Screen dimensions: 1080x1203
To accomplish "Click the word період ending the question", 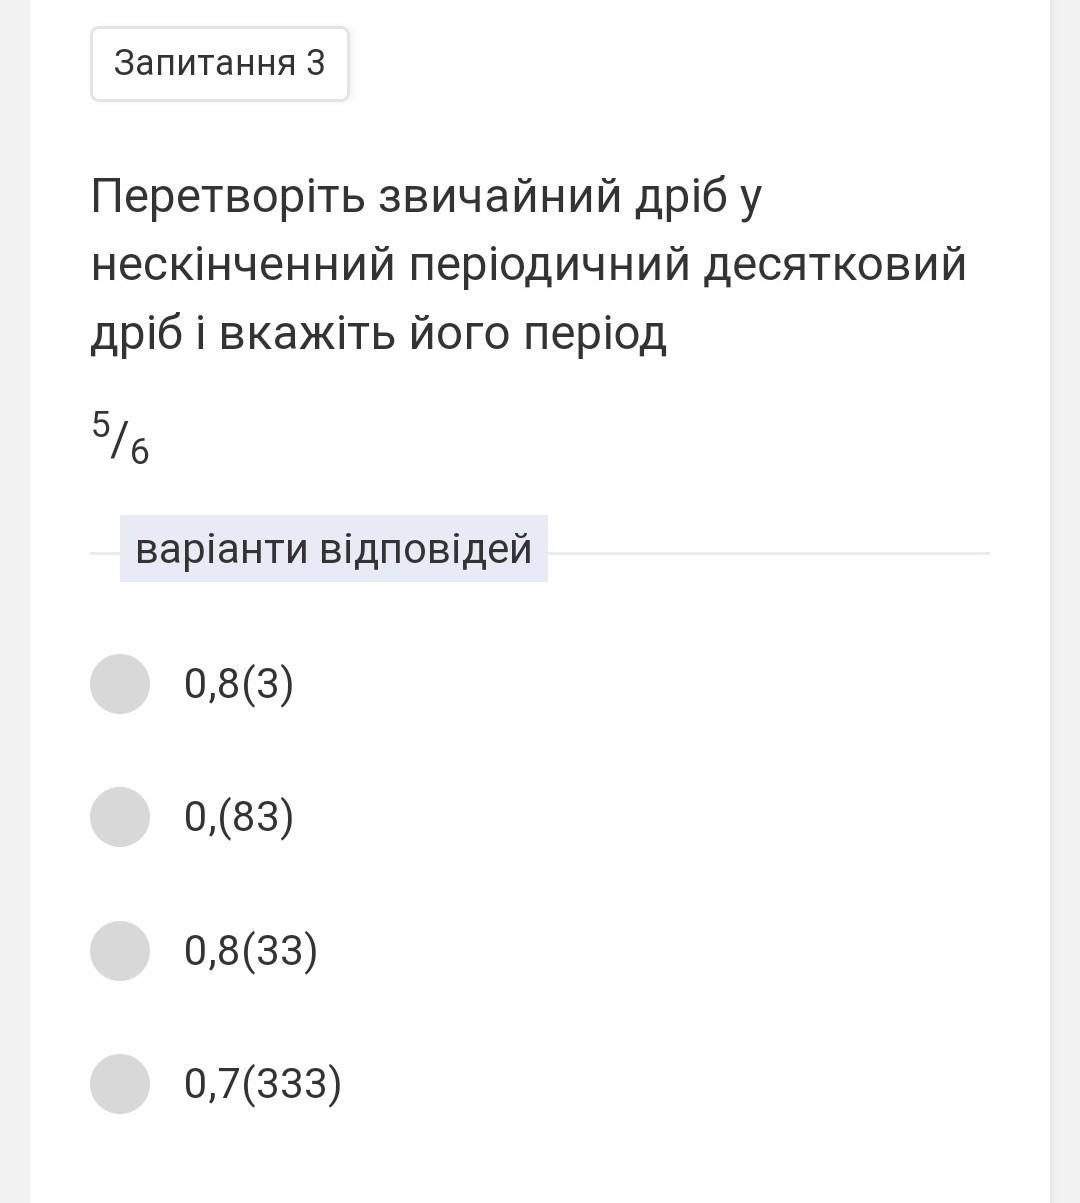I will (x=595, y=334).
